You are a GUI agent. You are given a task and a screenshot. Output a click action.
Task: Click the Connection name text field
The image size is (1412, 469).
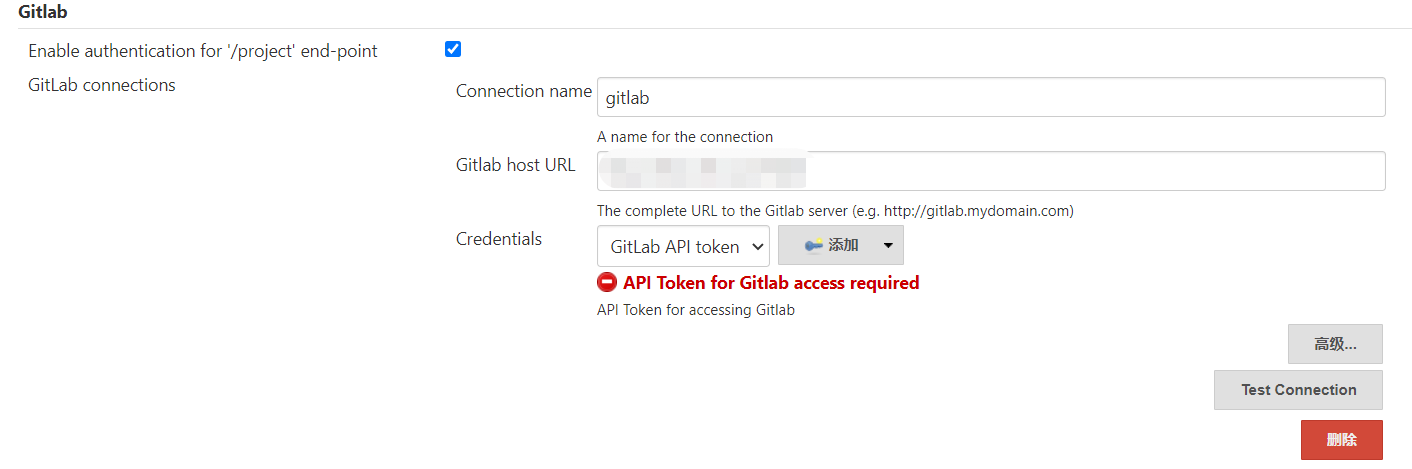pos(990,97)
